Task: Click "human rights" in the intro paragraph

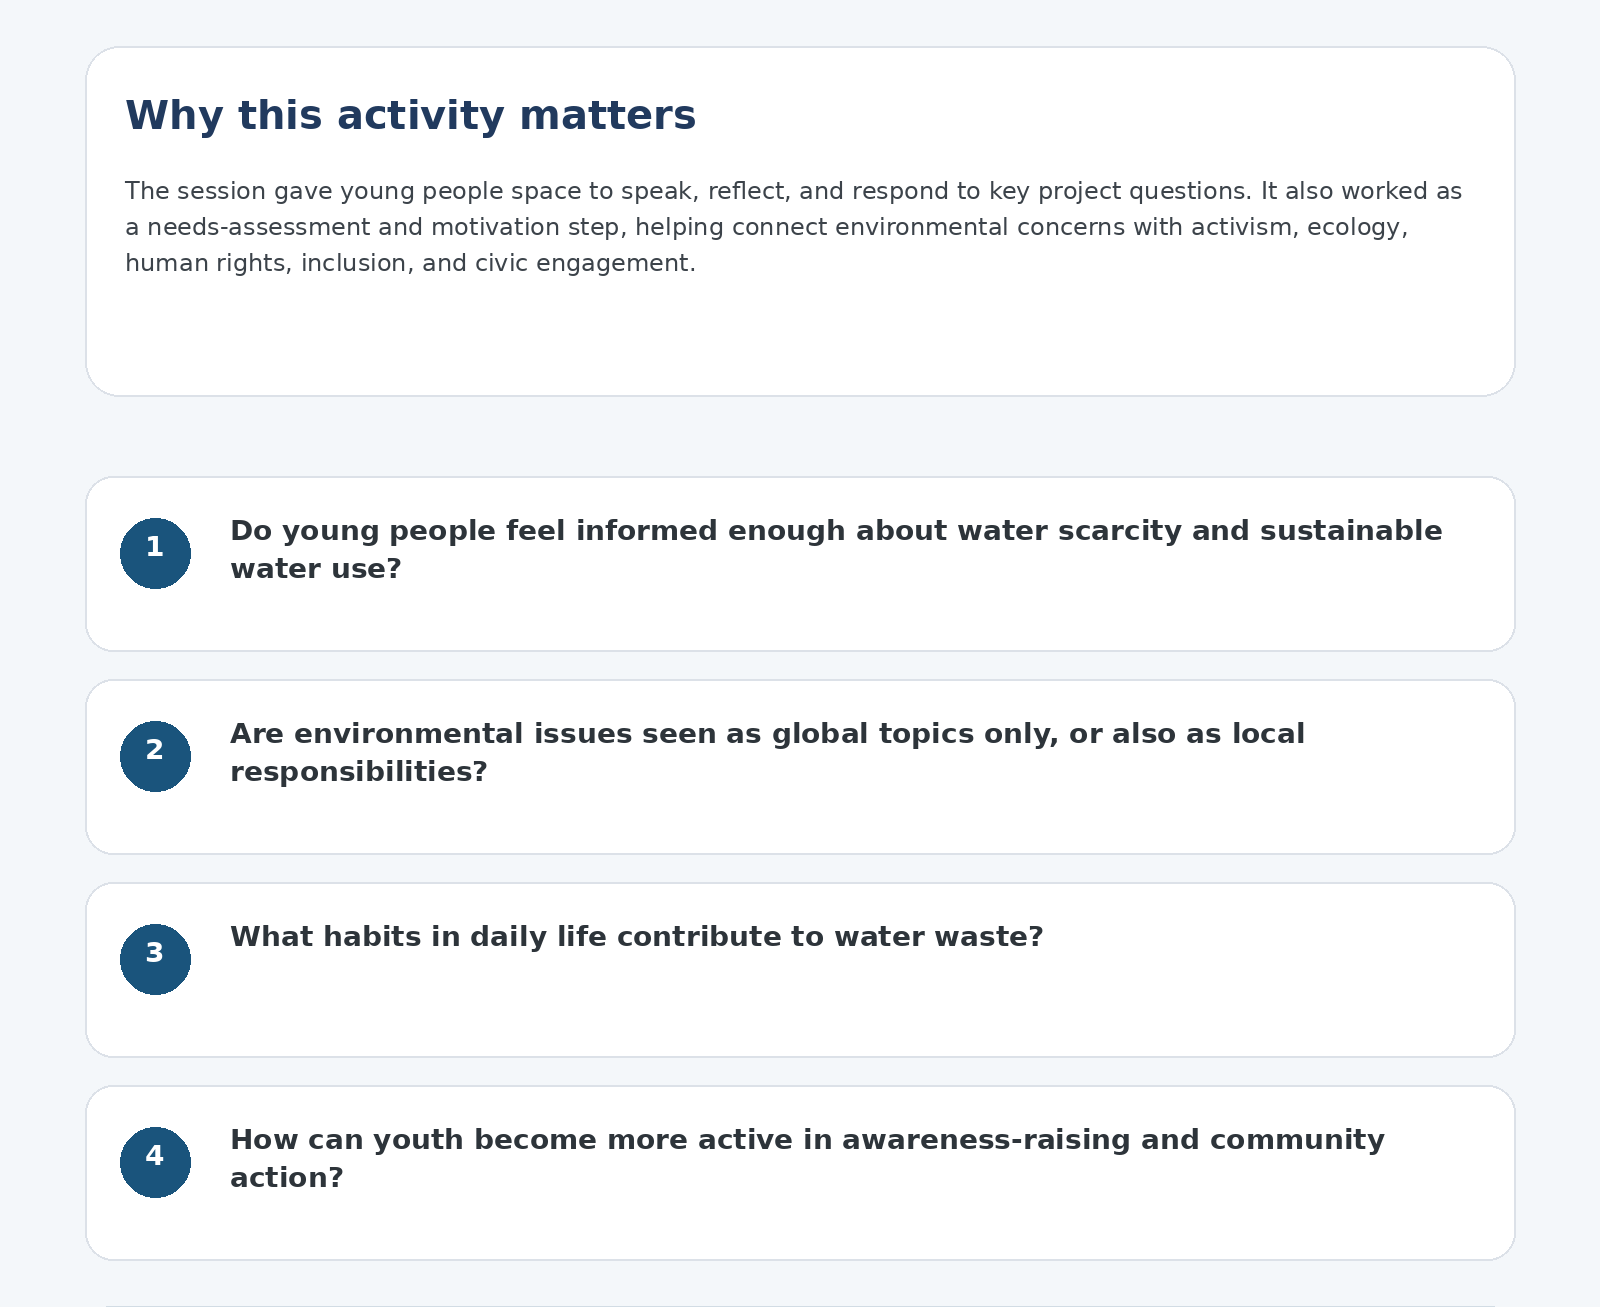Action: tap(205, 264)
